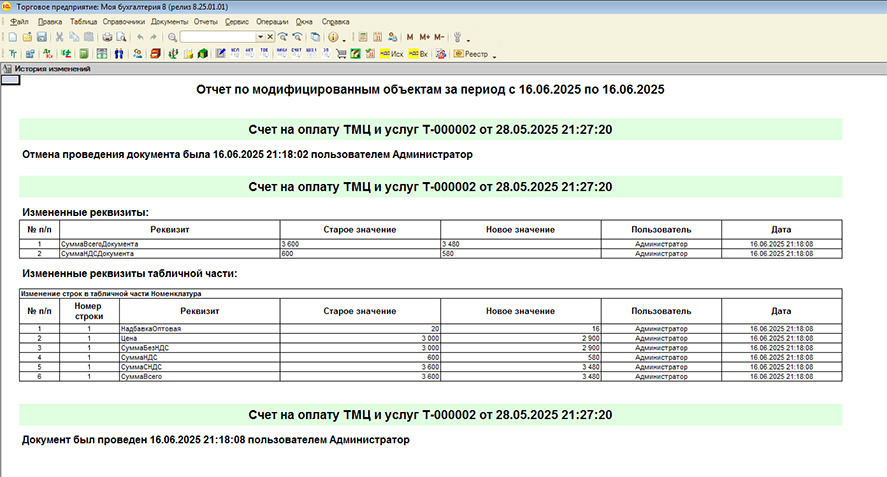Open the Отчеты menu
Viewport: 887px width, 477px height.
[207, 21]
